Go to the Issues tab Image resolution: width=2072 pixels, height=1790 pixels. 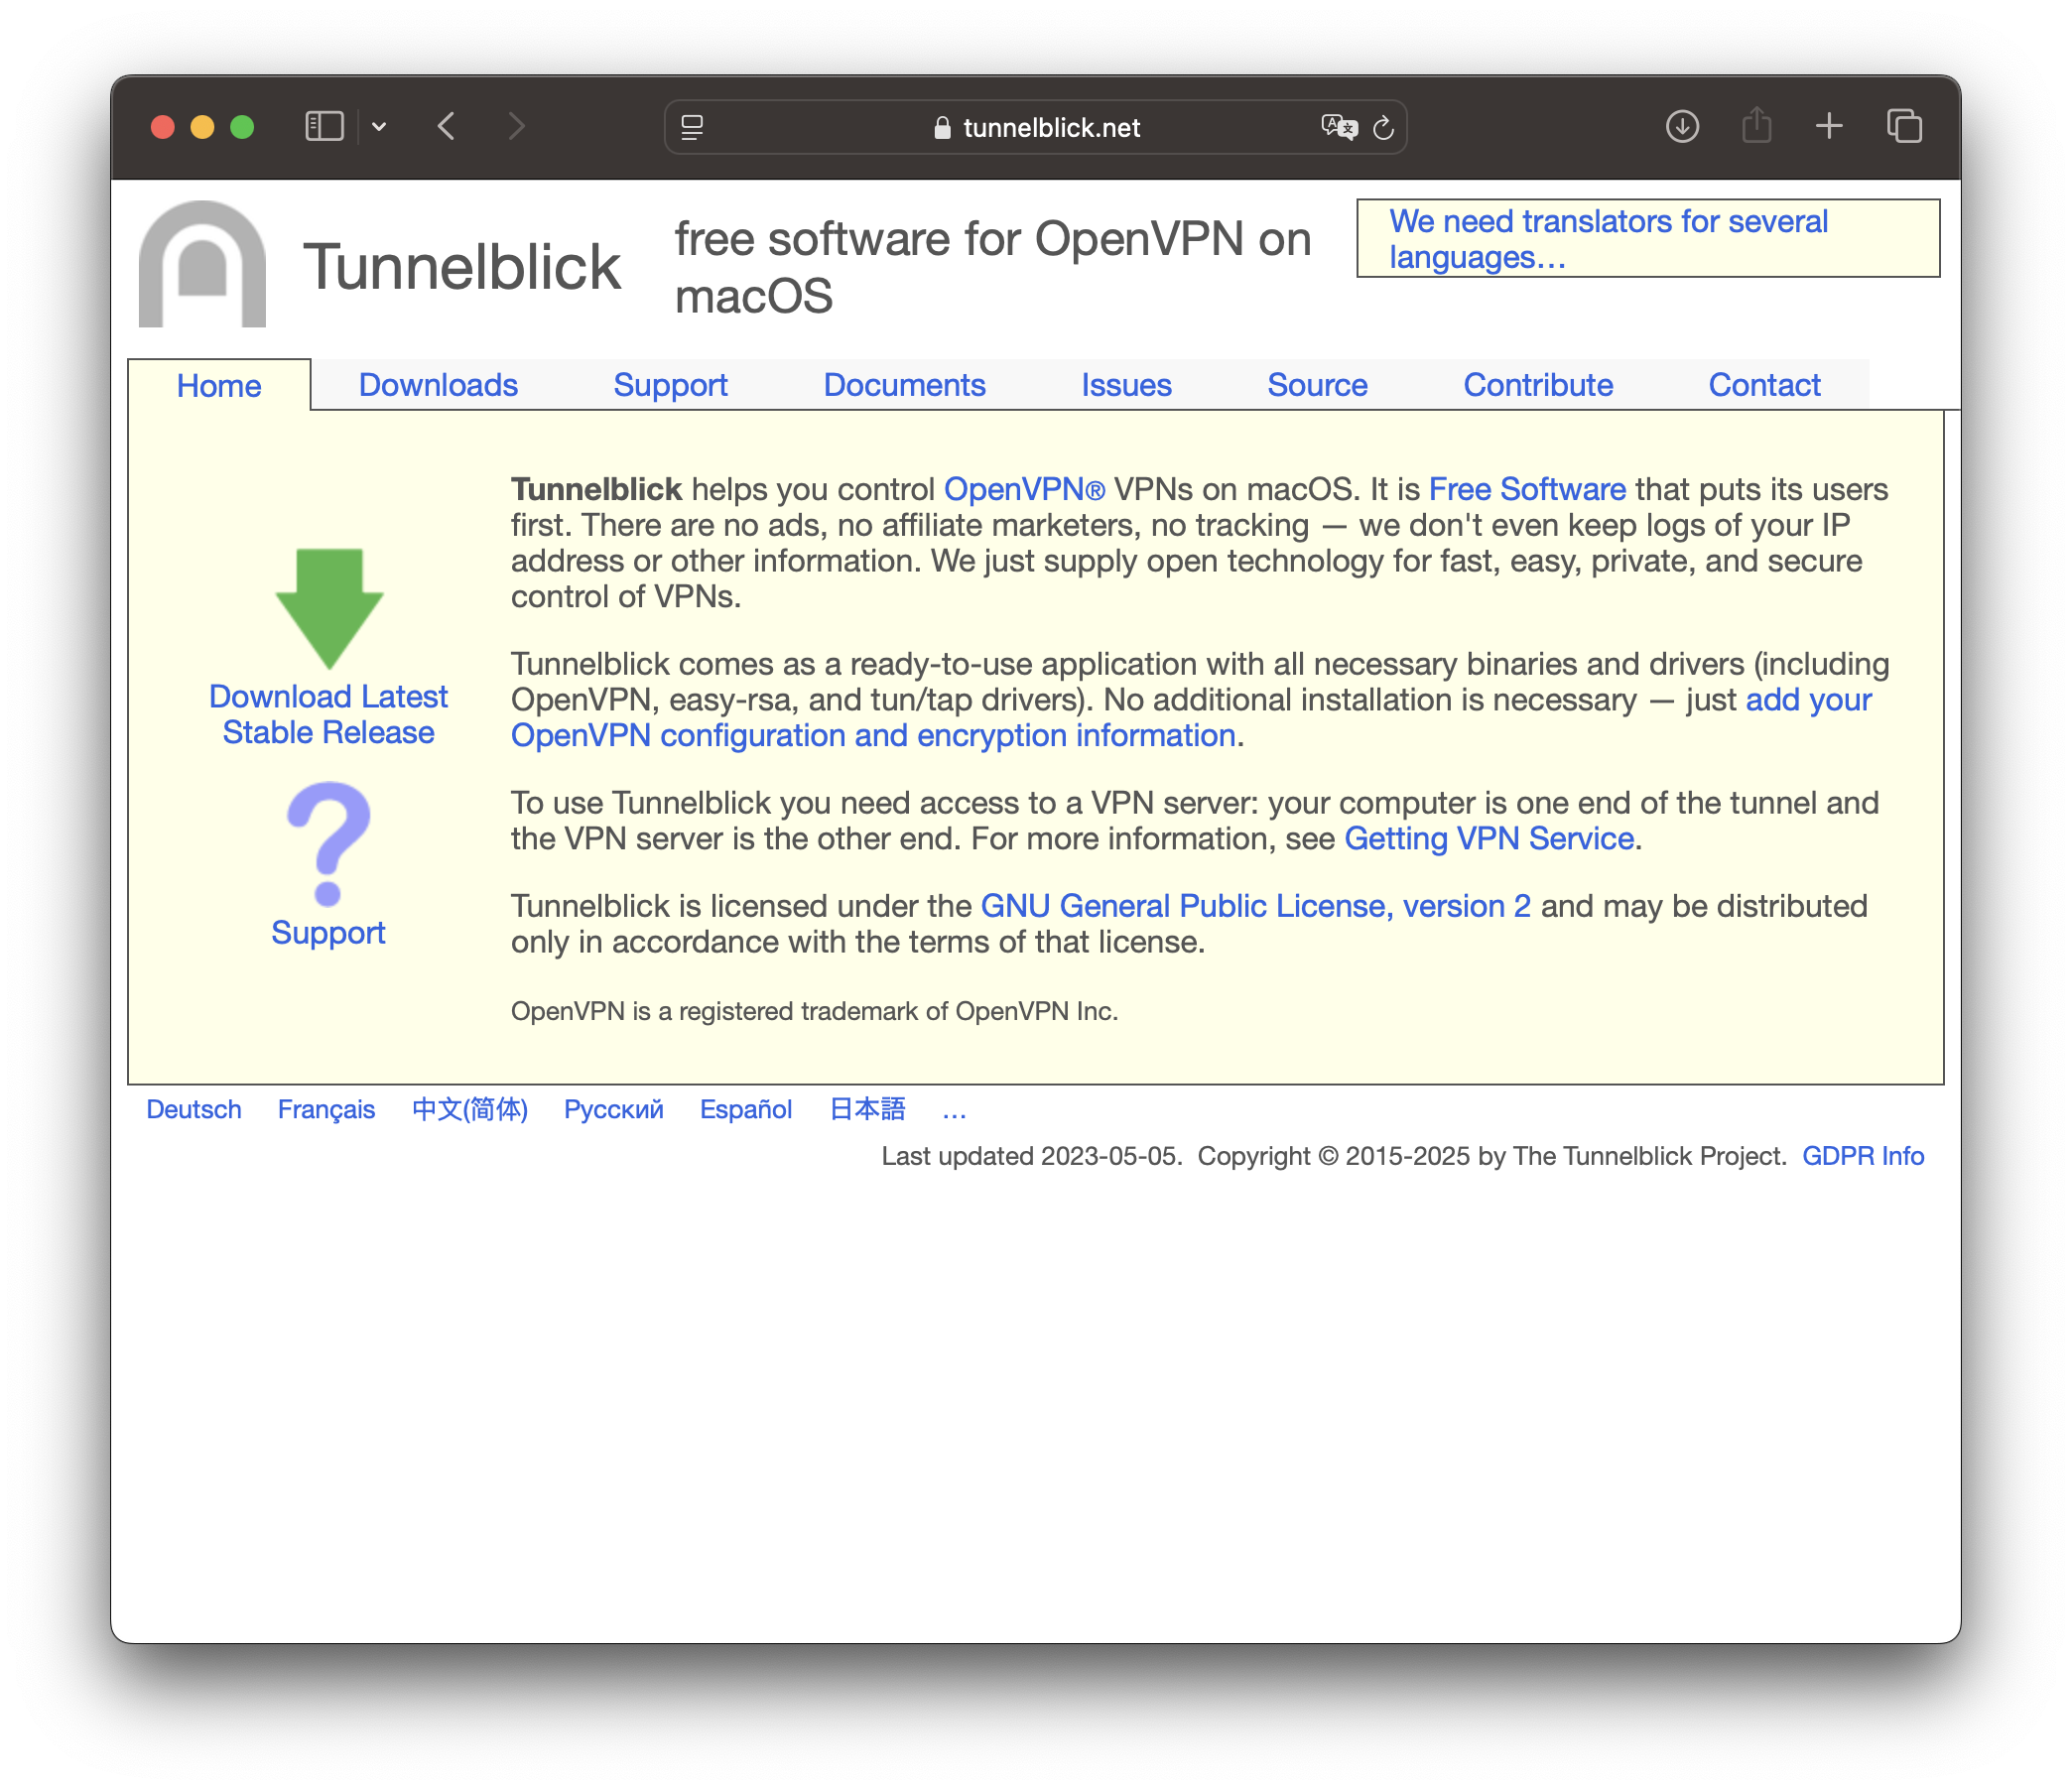(x=1126, y=385)
